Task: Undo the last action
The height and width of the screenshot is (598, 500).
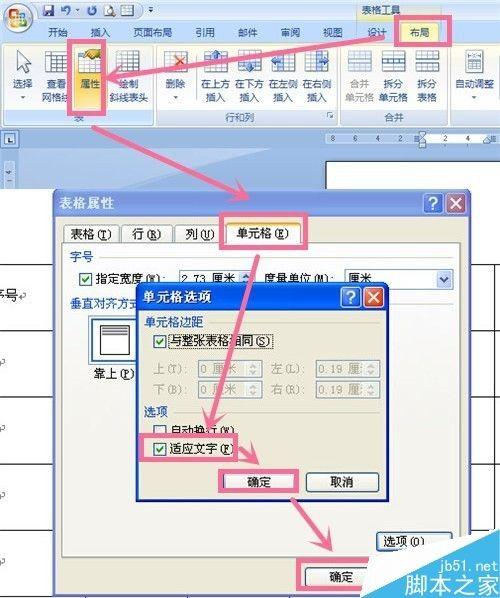Action: pyautogui.click(x=66, y=10)
